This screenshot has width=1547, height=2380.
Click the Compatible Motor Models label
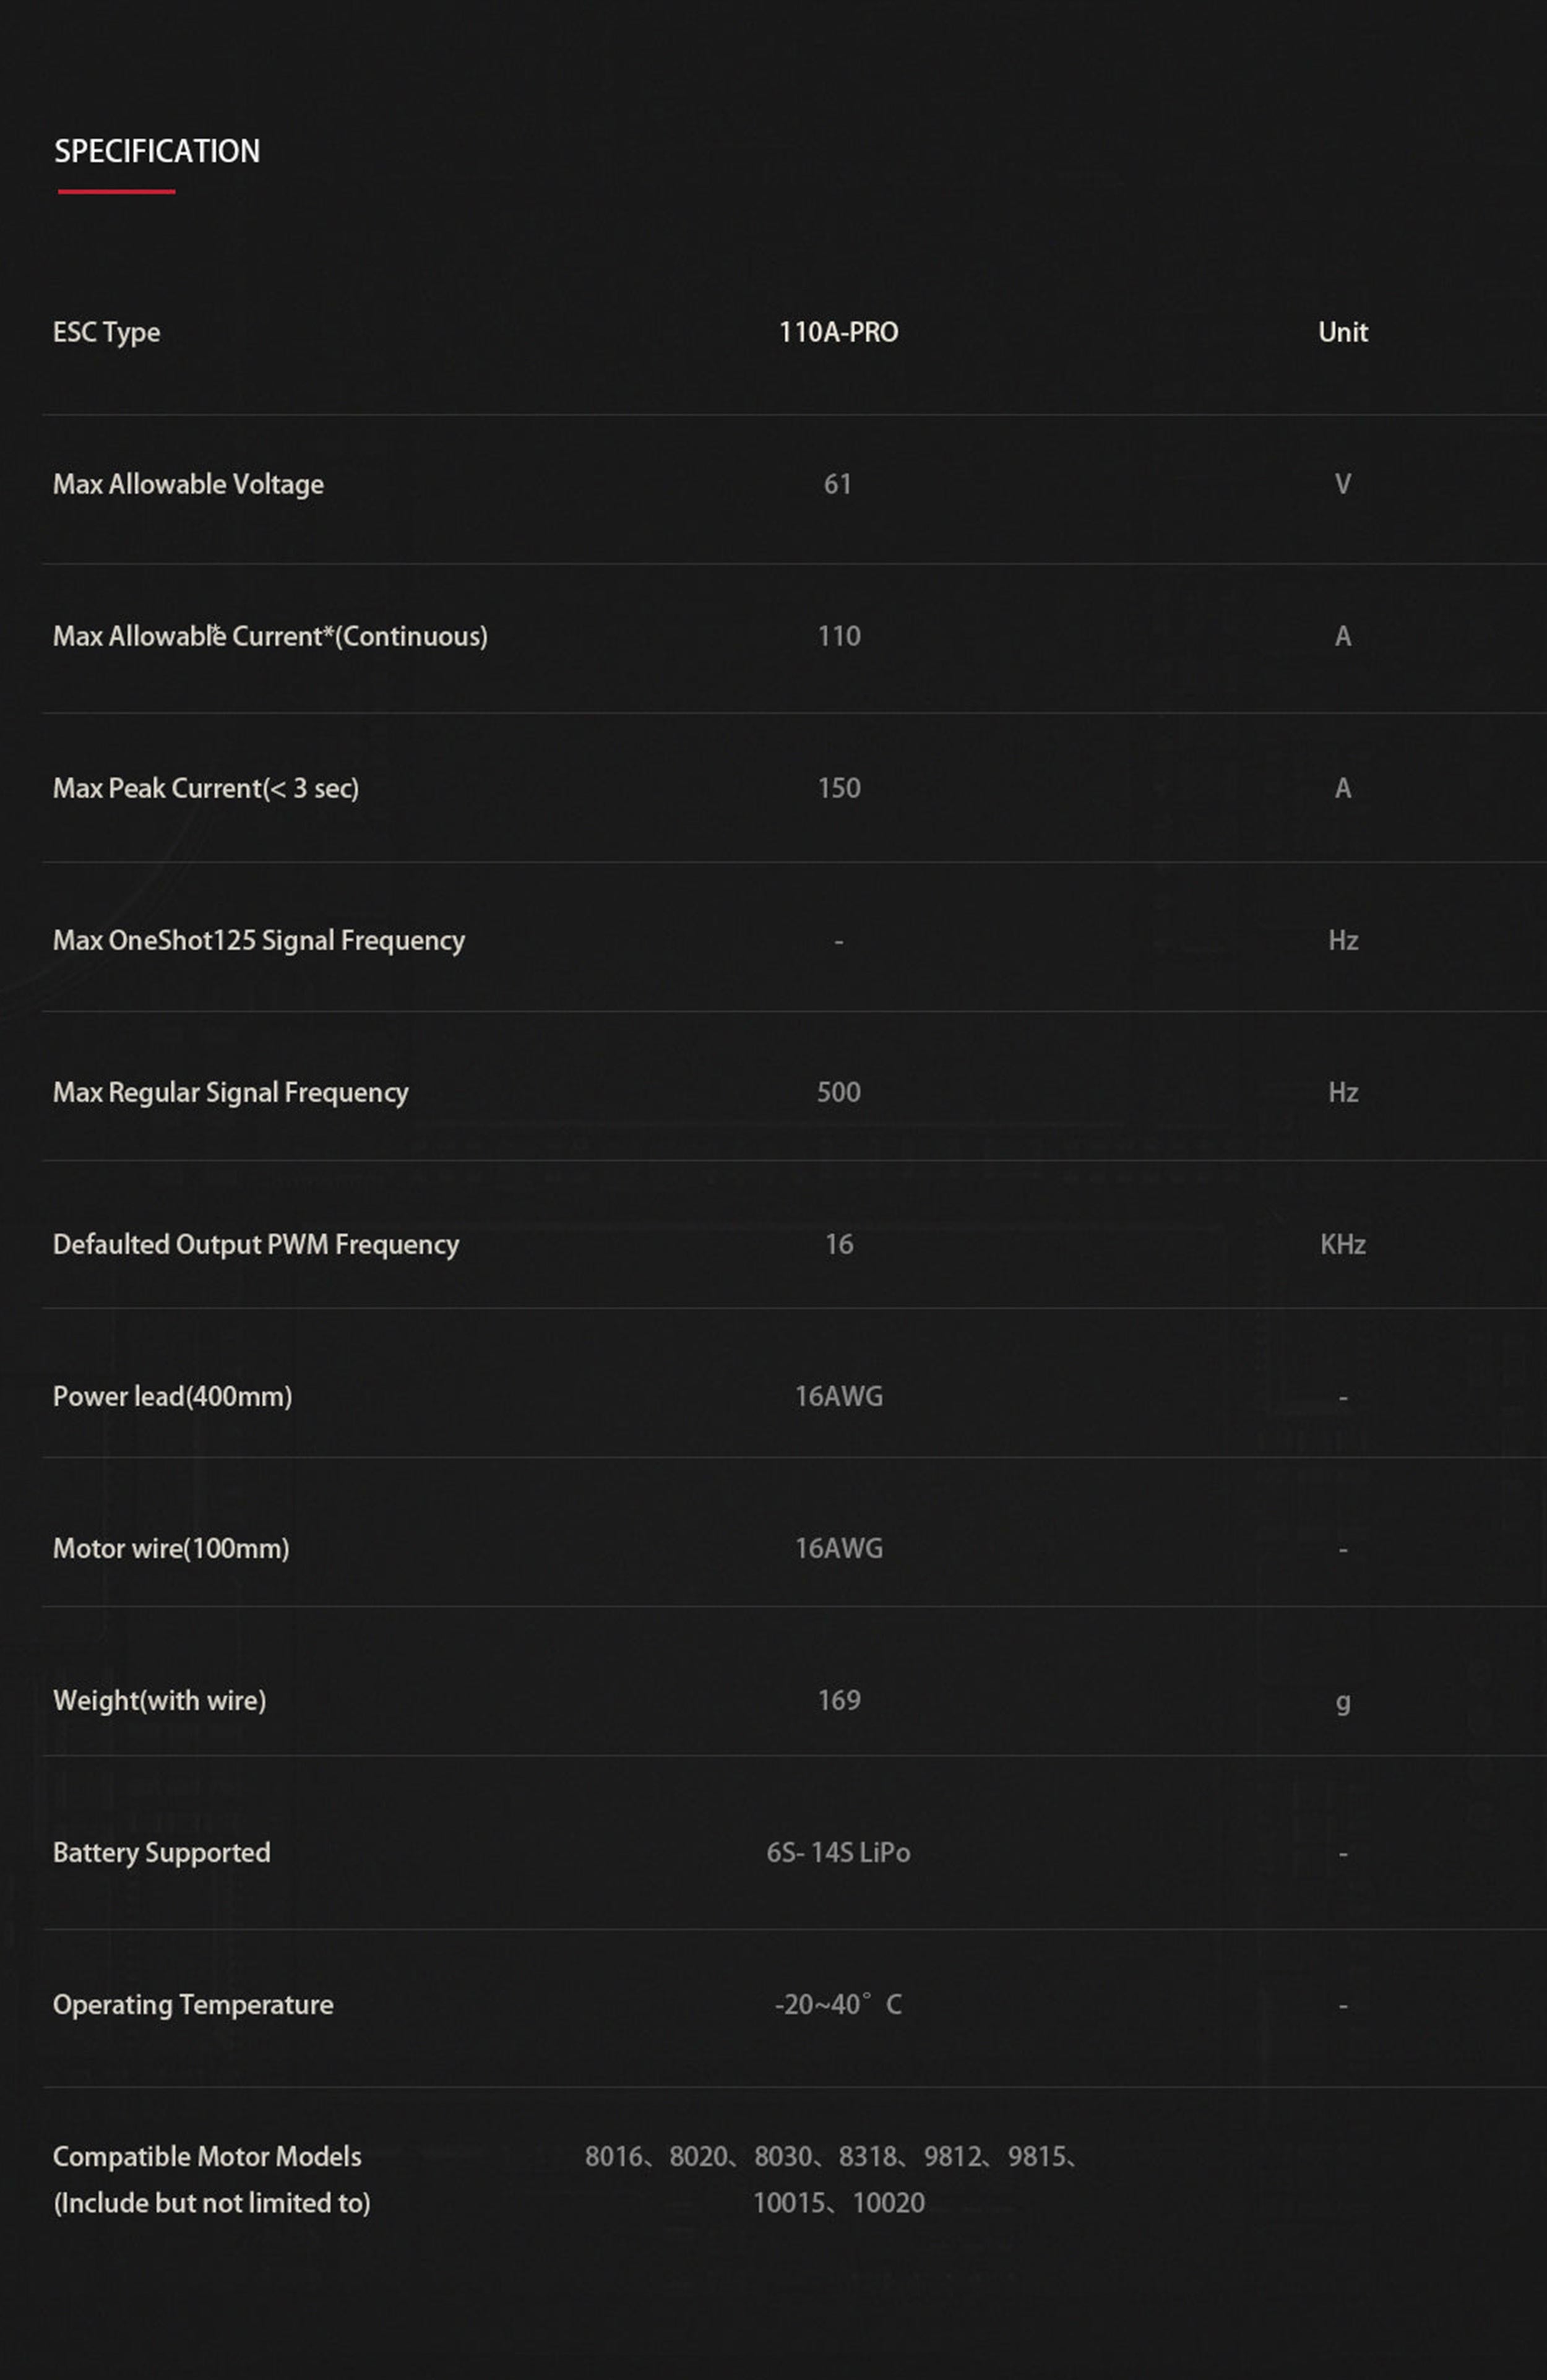[x=207, y=2156]
